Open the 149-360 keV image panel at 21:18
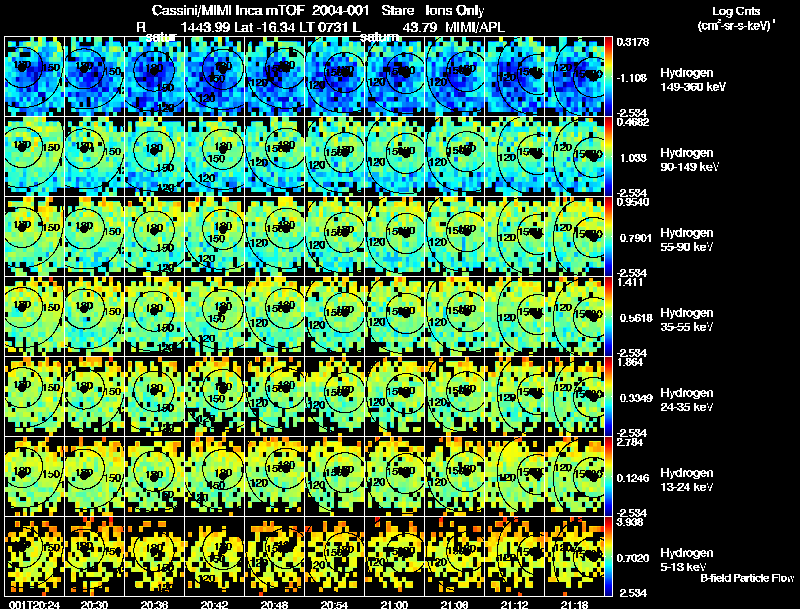 coord(574,77)
